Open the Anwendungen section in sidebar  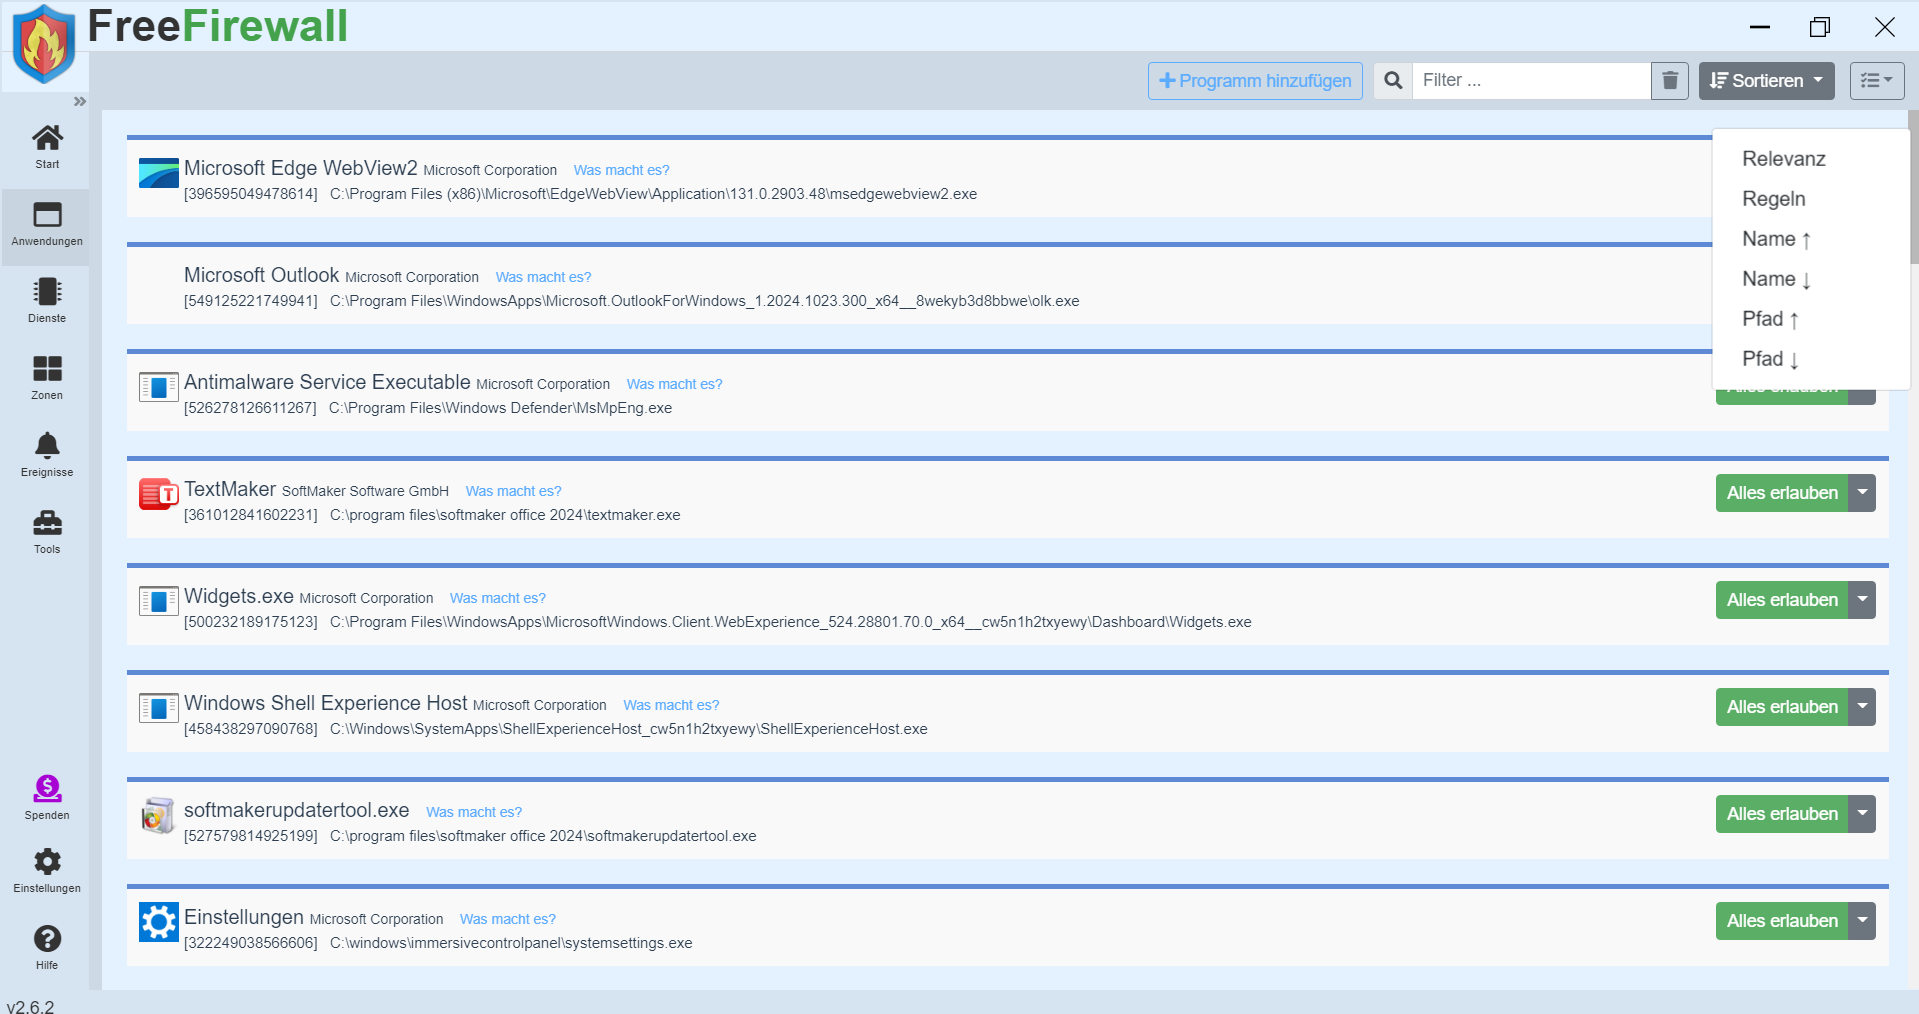47,225
